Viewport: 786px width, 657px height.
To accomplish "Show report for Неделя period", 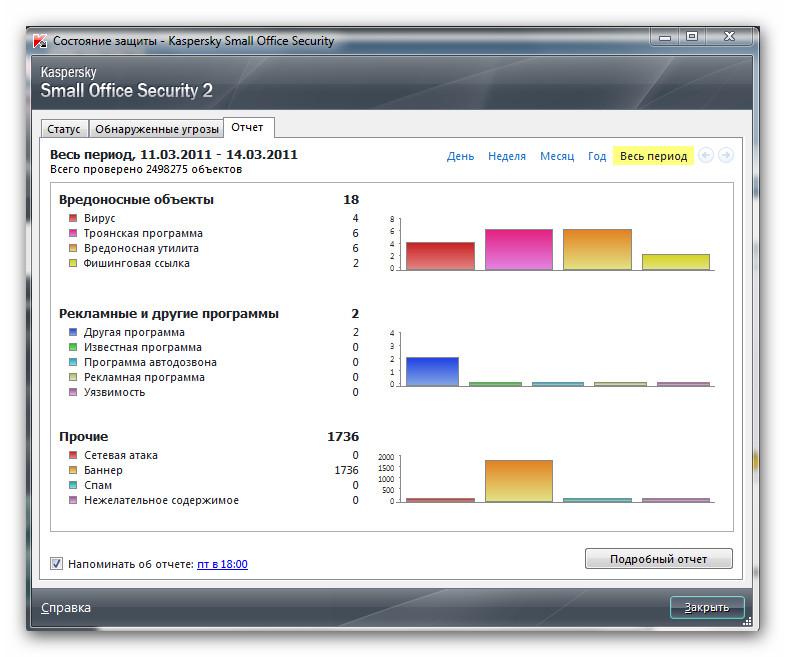I will tap(506, 156).
